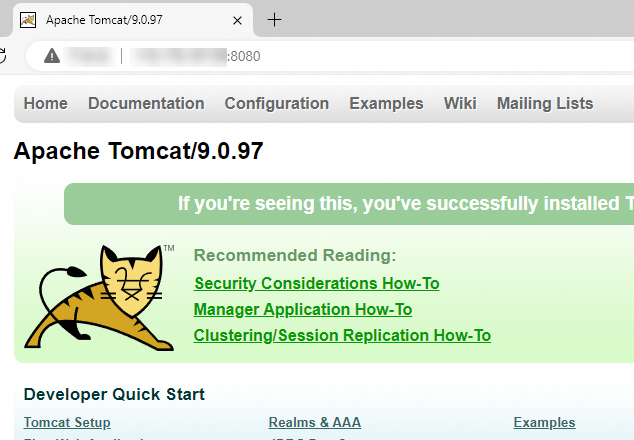Image resolution: width=634 pixels, height=440 pixels.
Task: Open the Documentation navigation item
Action: click(146, 104)
